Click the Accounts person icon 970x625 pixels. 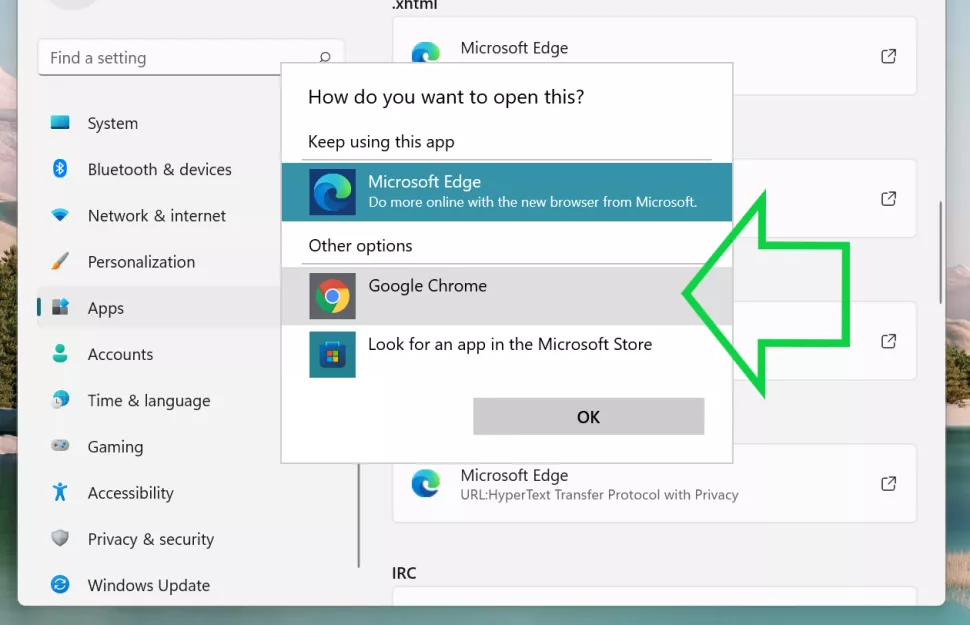[60, 353]
